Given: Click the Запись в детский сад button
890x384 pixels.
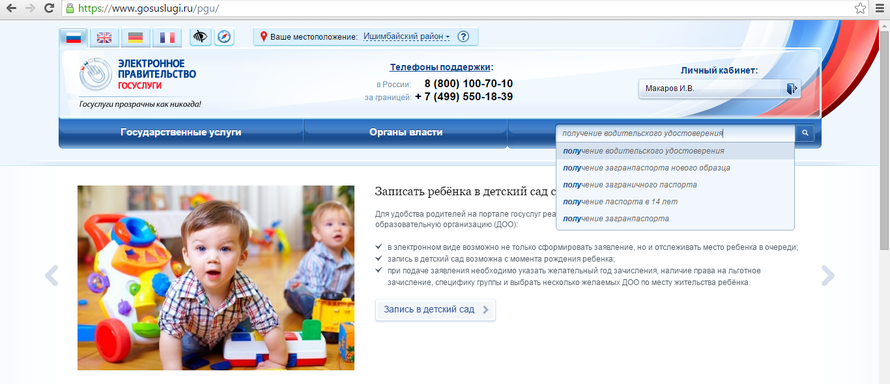Looking at the screenshot, I should pos(435,310).
